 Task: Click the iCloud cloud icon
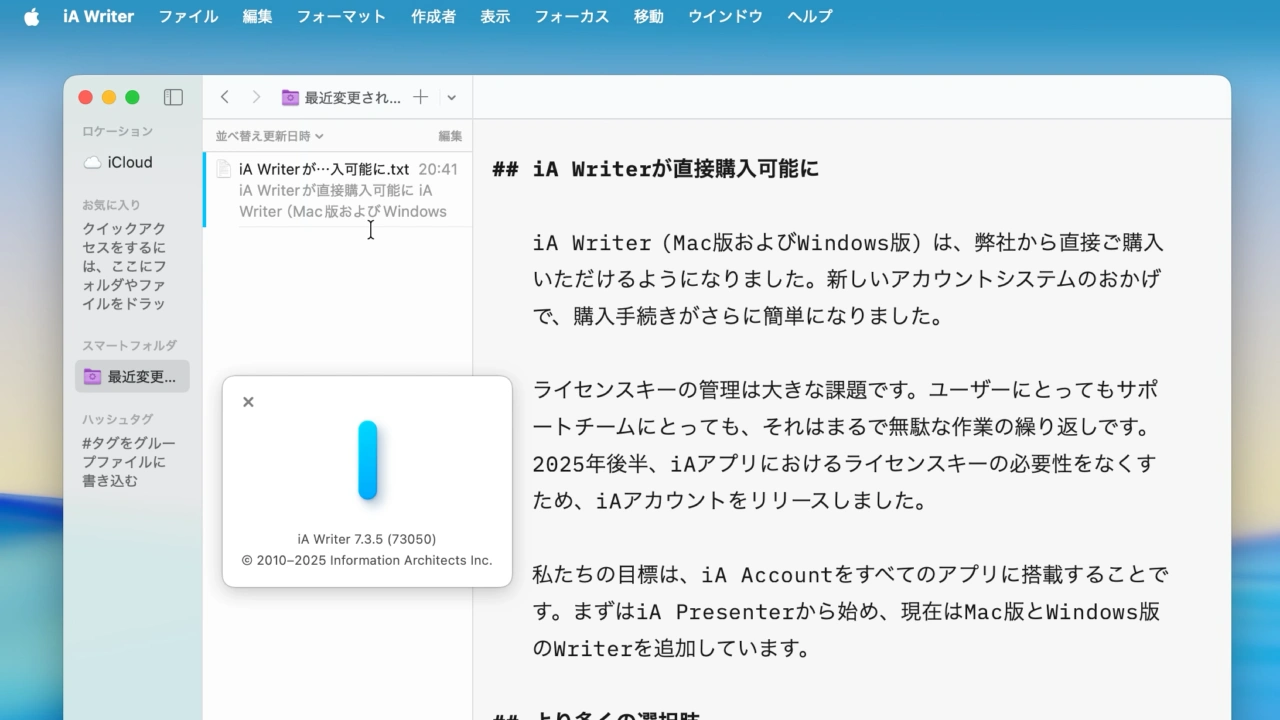click(92, 162)
